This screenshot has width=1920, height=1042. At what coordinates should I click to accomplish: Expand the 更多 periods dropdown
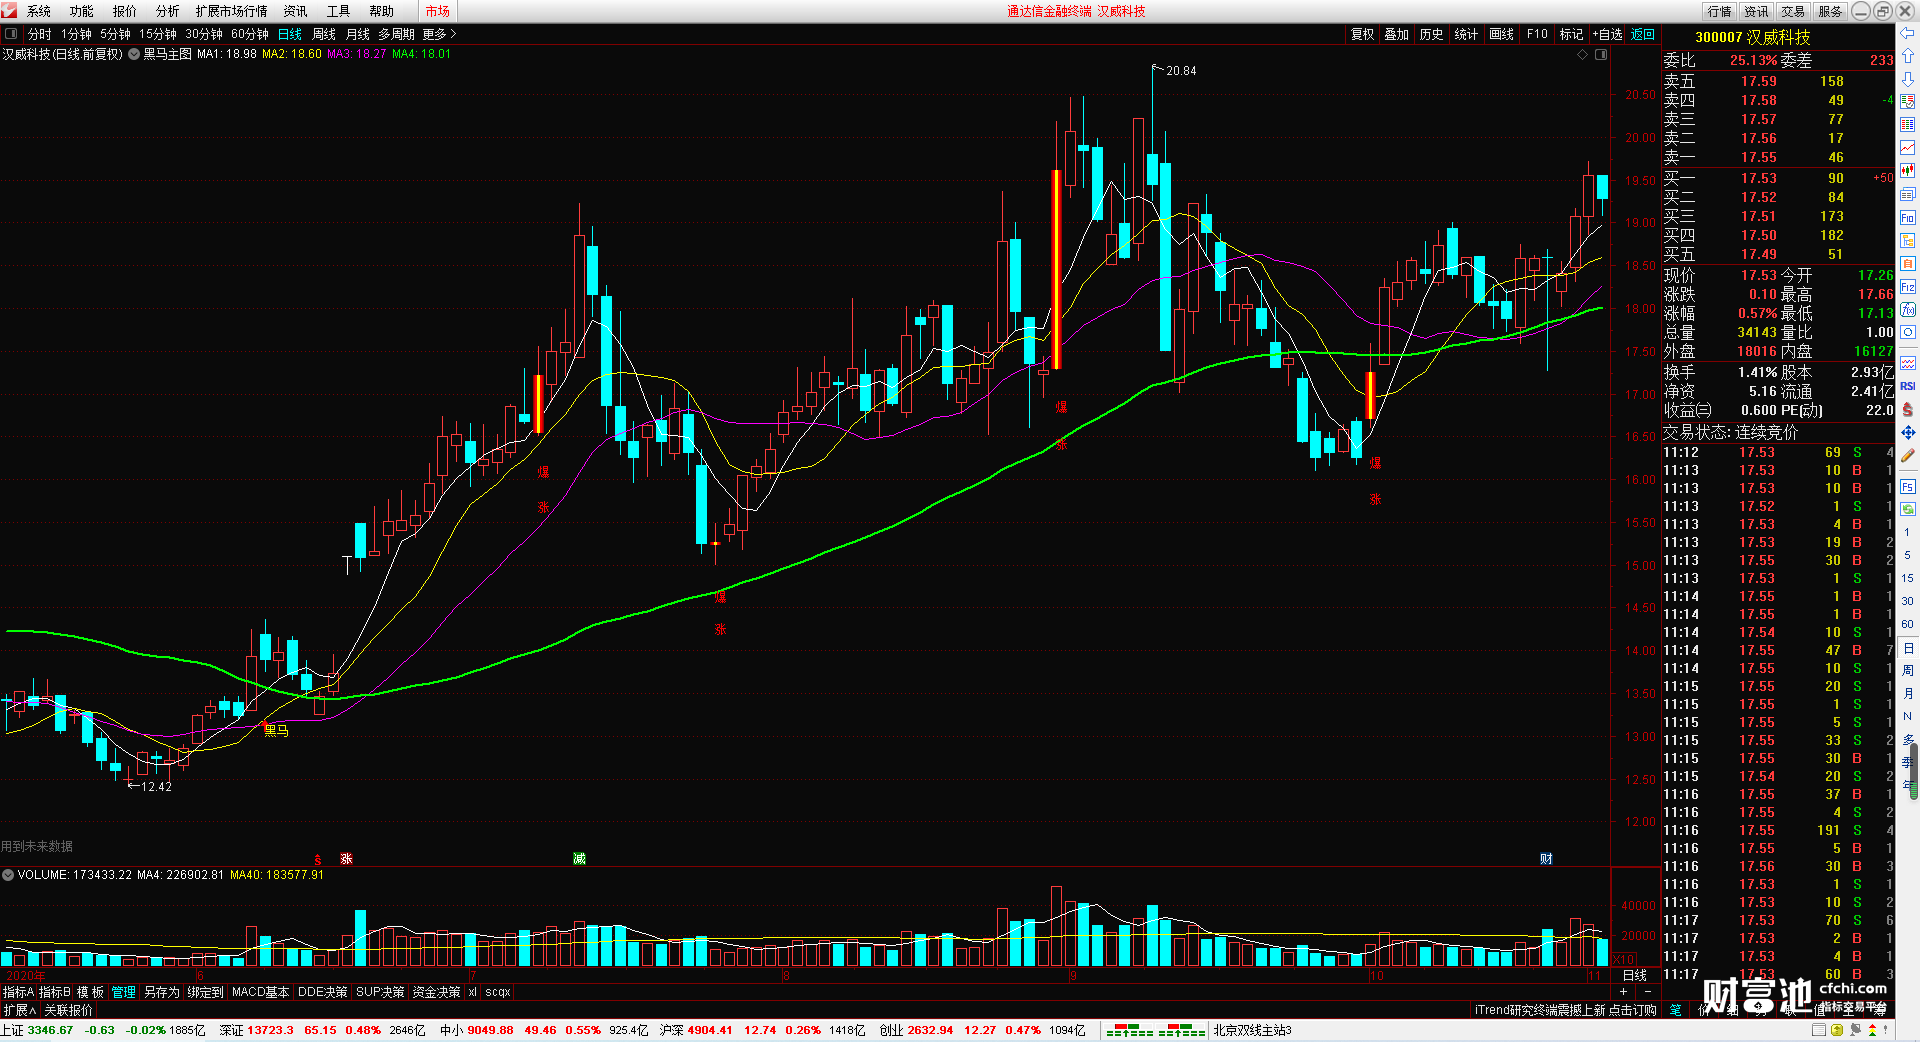coord(439,34)
